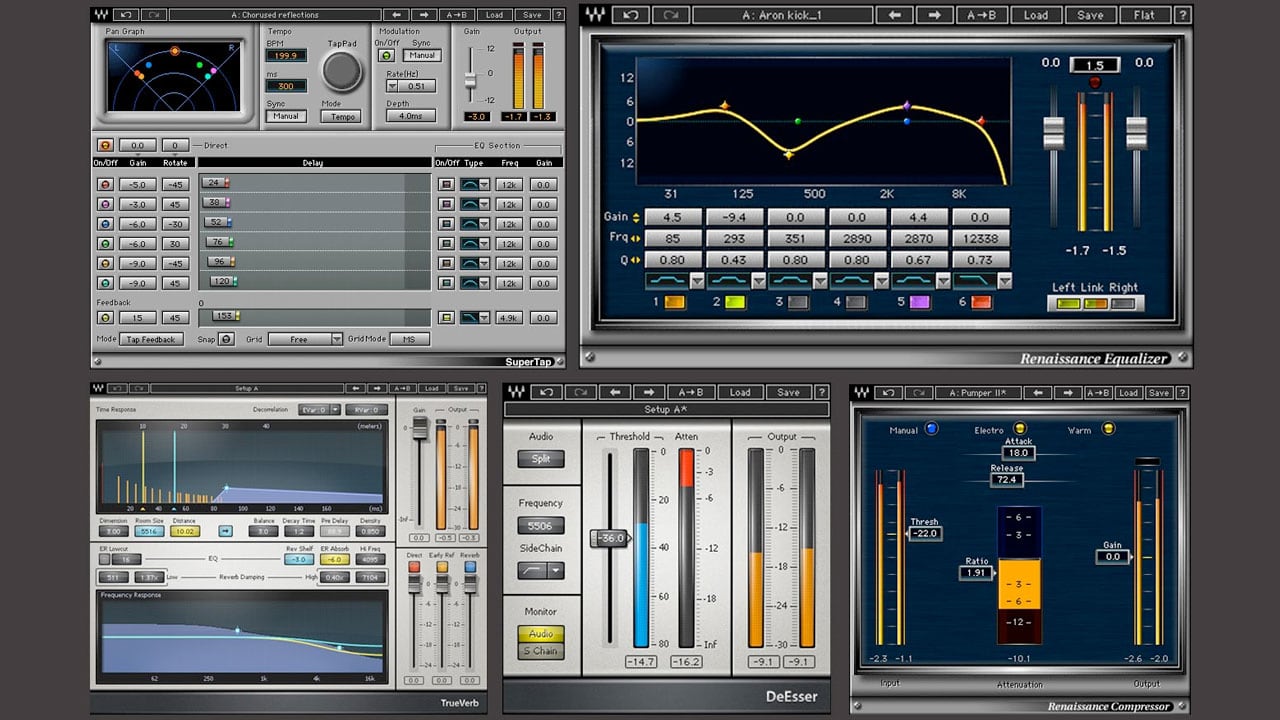Go to previous preset in DeEsser
This screenshot has height=720, width=1280.
click(x=616, y=392)
